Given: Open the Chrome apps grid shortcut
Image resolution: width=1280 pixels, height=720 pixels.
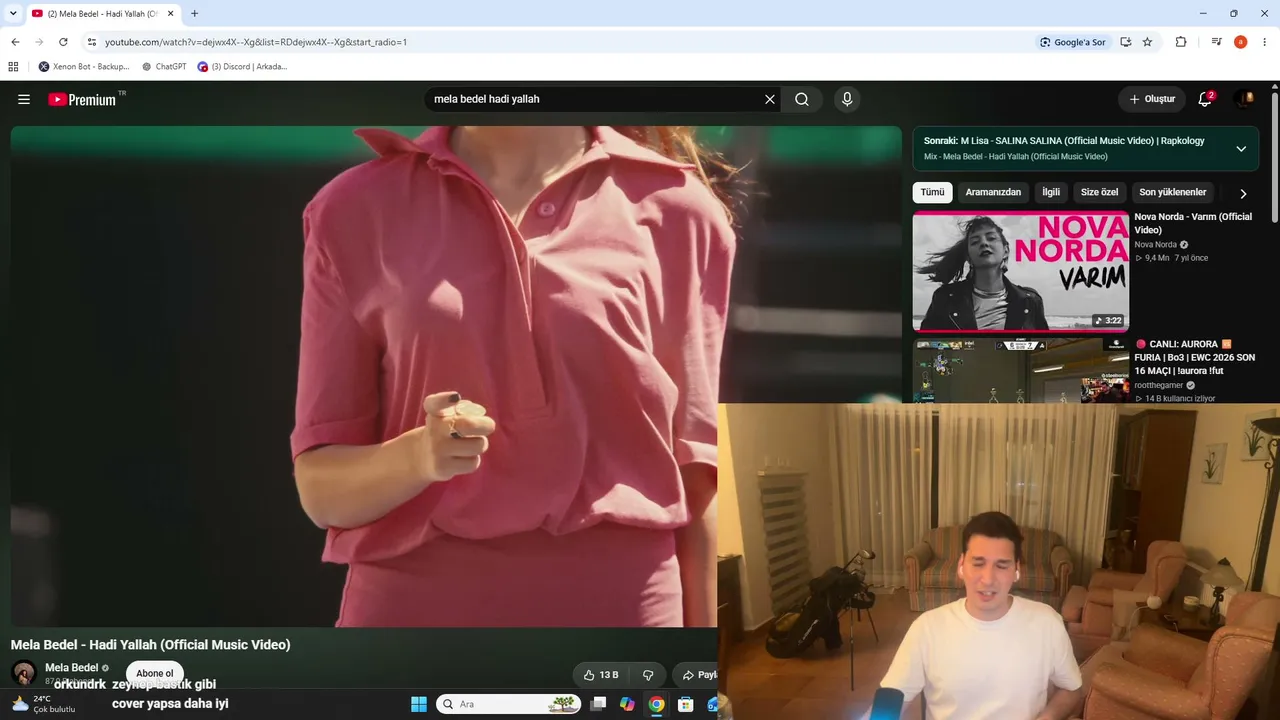Looking at the screenshot, I should tap(13, 67).
